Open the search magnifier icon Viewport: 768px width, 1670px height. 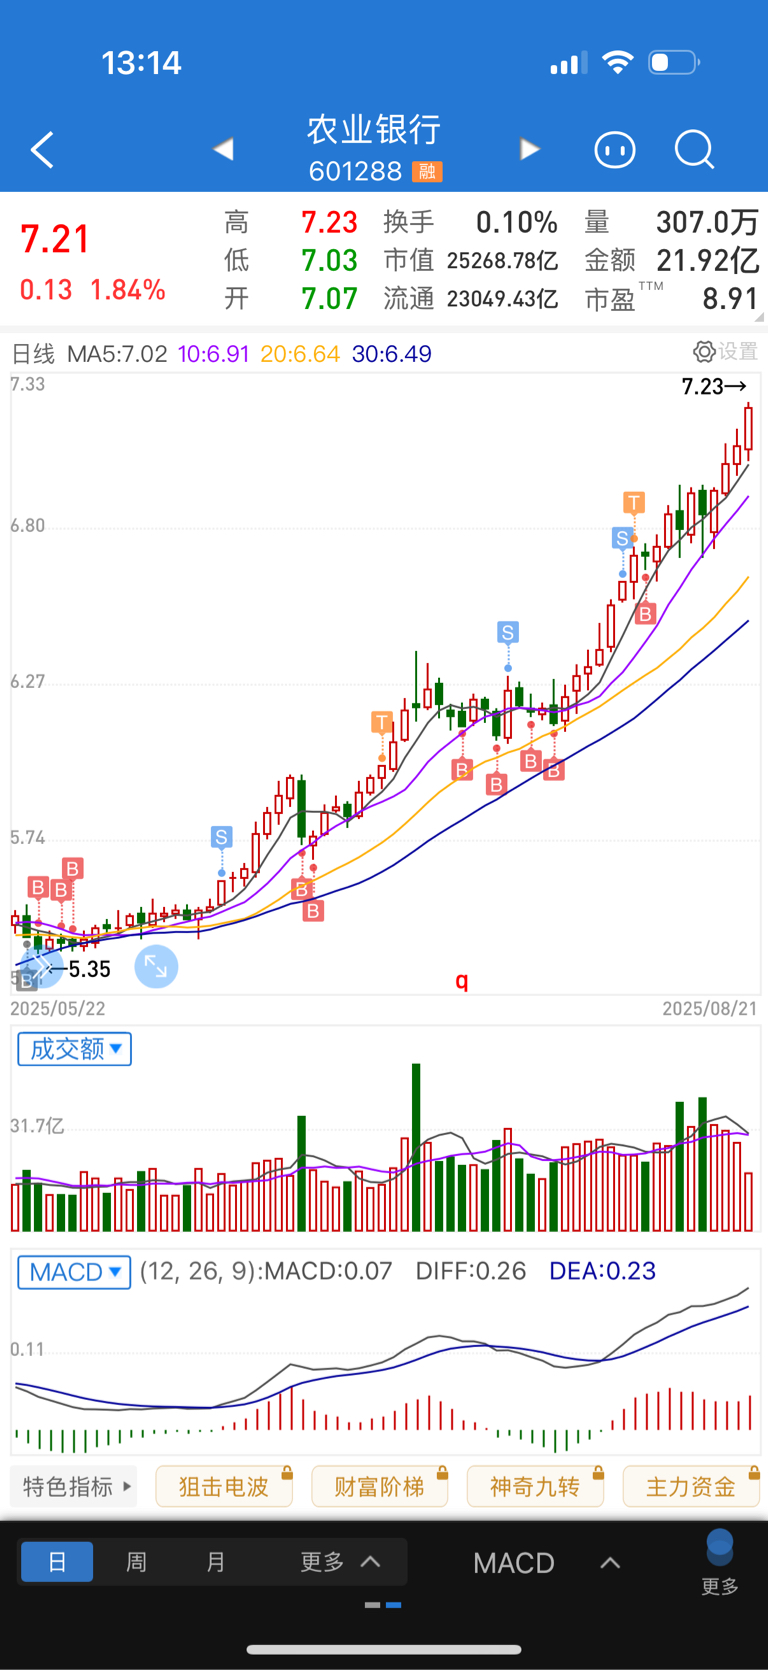click(x=694, y=150)
